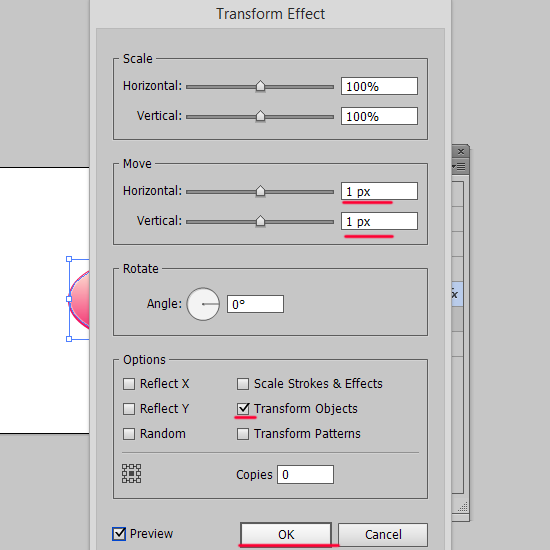
Task: Click Cancel to dismiss the dialog
Action: point(383,535)
